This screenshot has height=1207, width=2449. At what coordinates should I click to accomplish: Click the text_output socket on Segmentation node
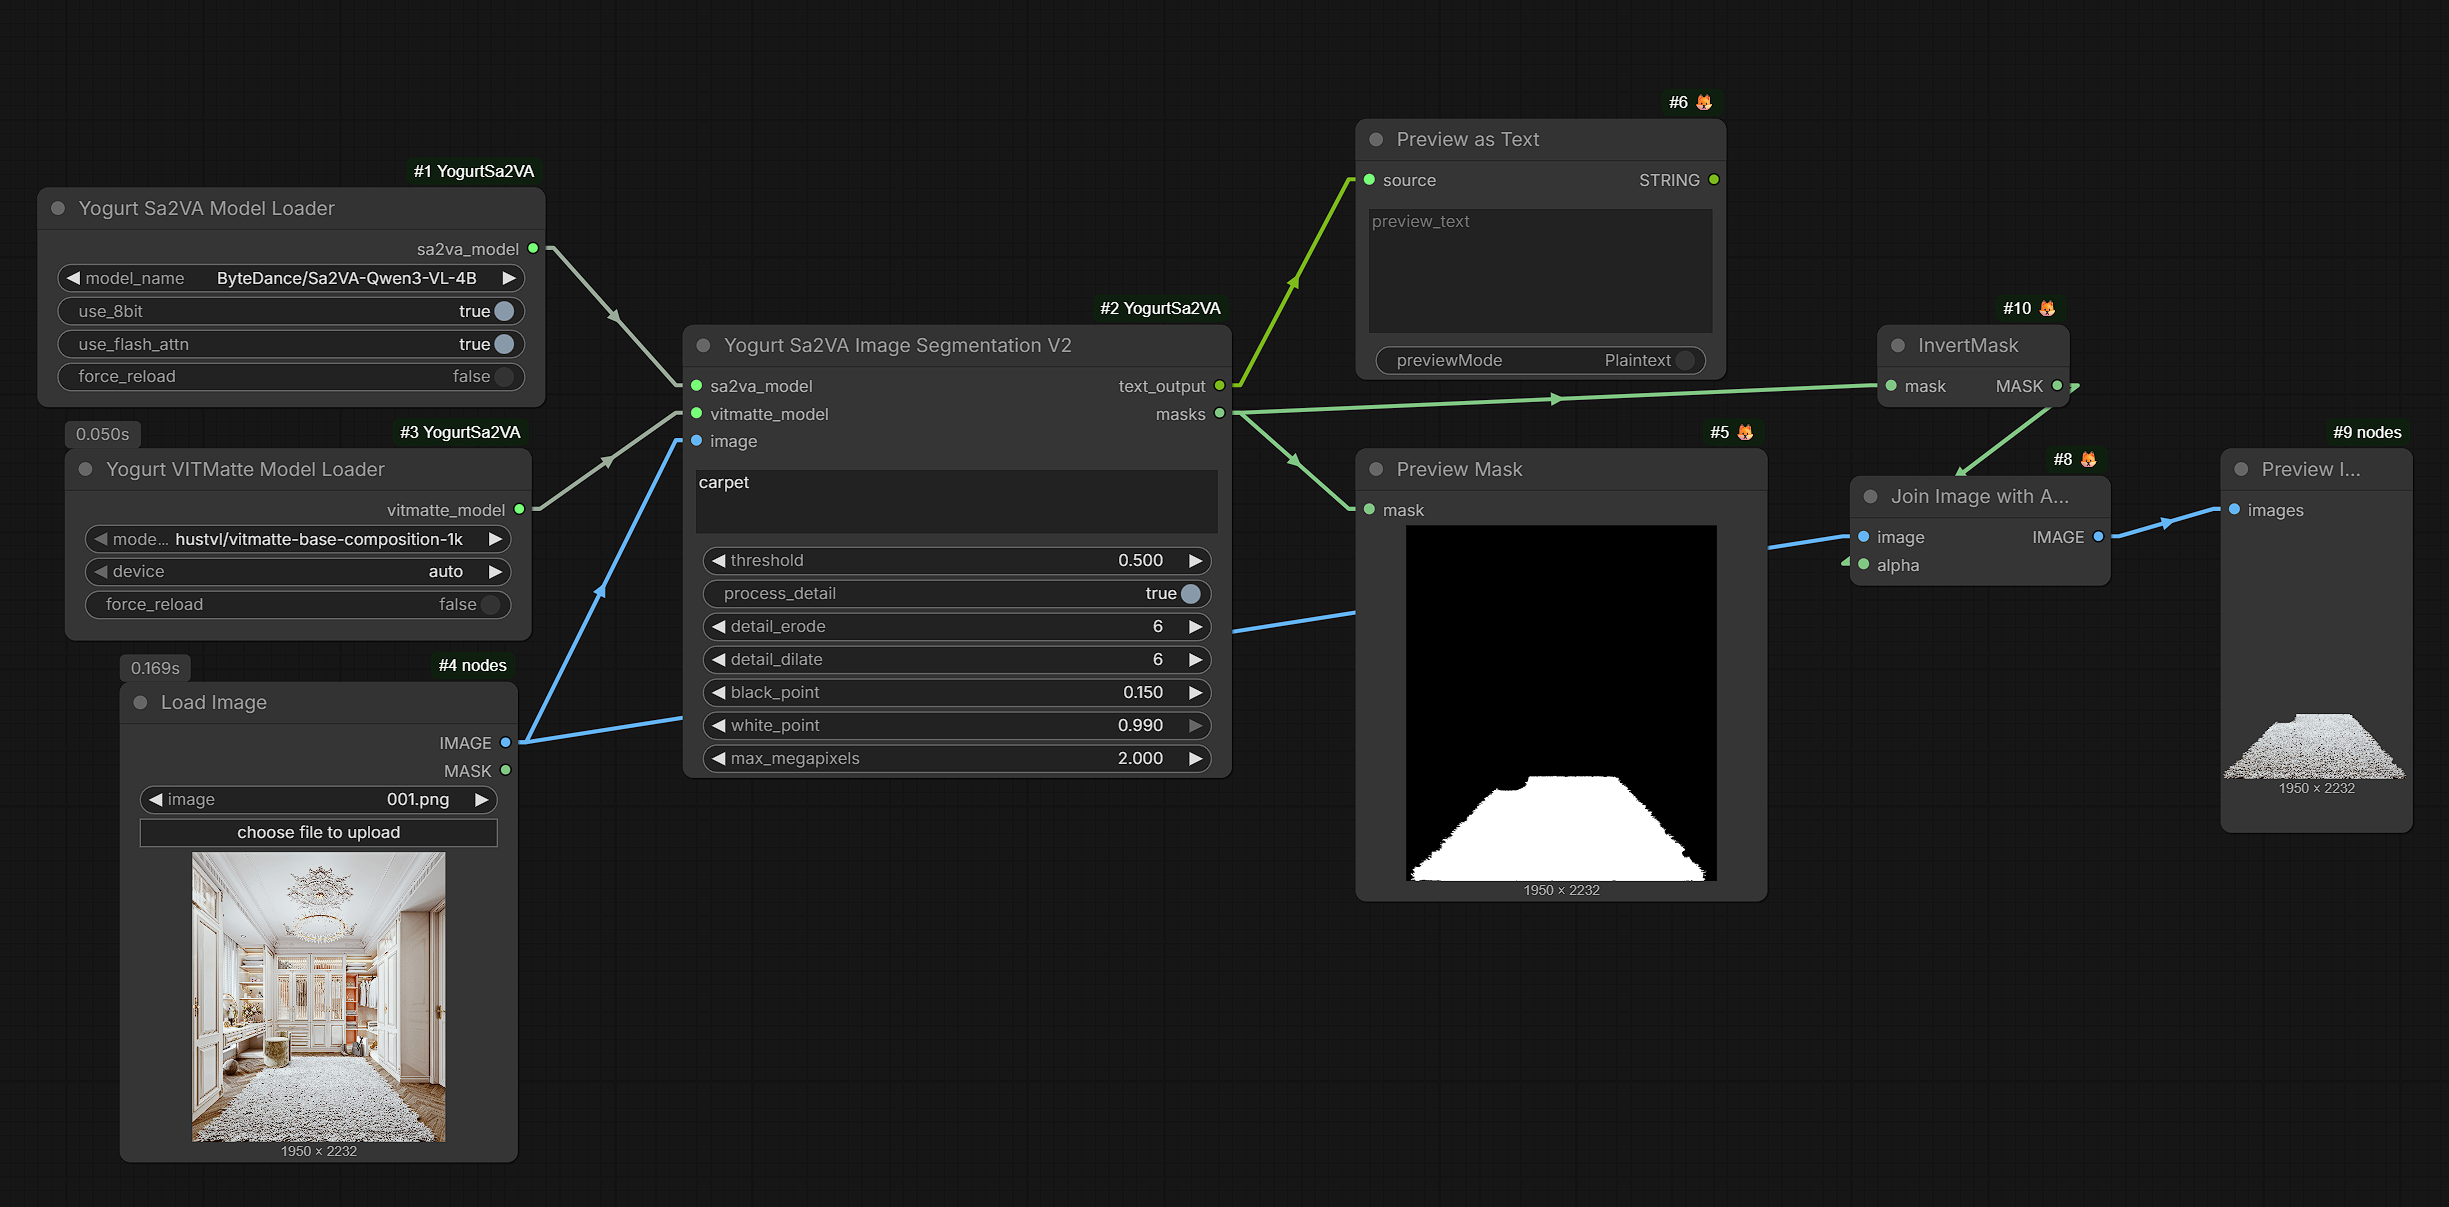point(1220,385)
